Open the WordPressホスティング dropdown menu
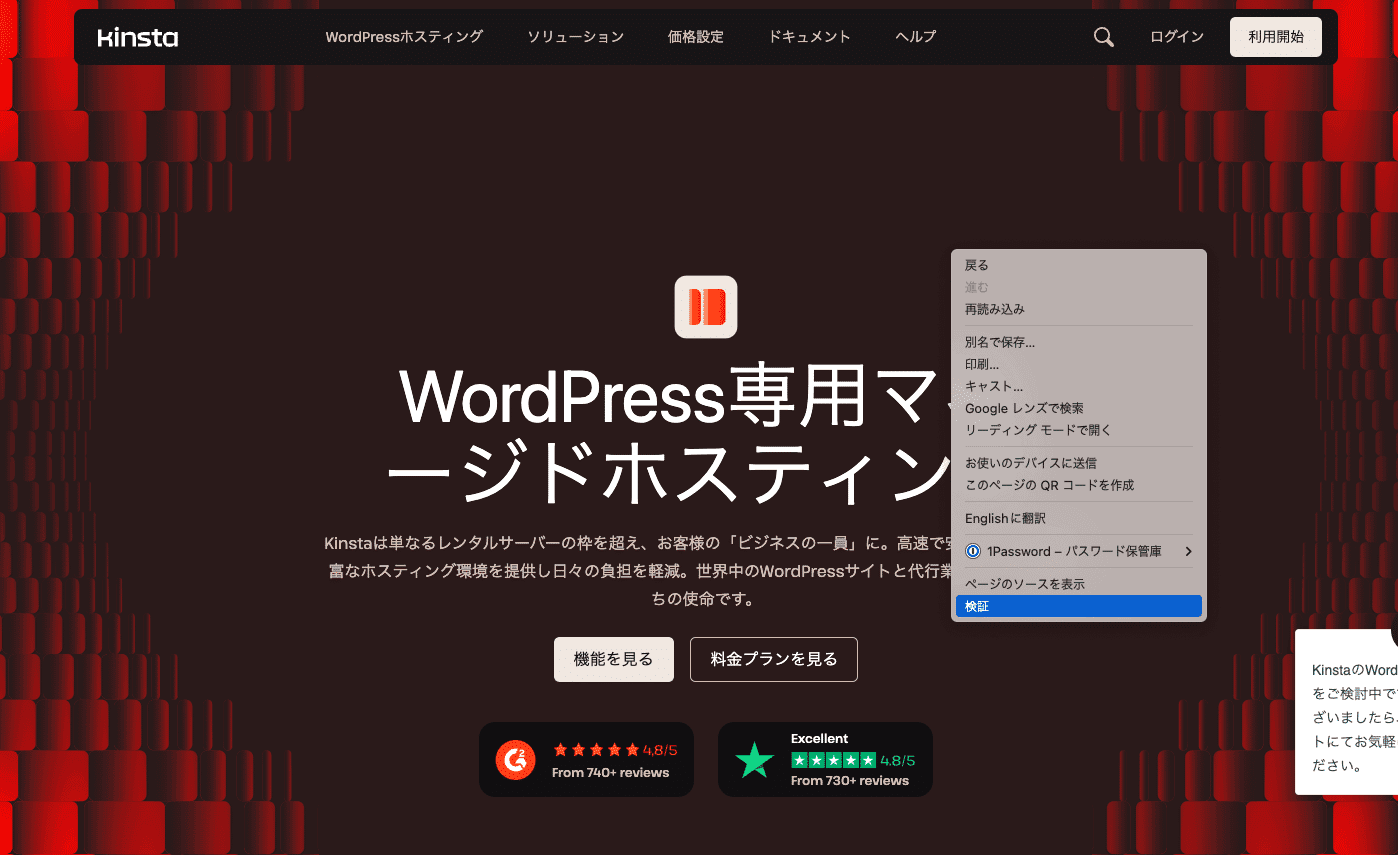This screenshot has width=1398, height=855. (x=404, y=36)
